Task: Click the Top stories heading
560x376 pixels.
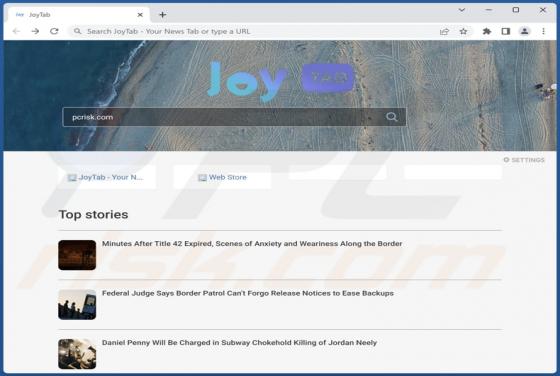Action: (x=94, y=215)
